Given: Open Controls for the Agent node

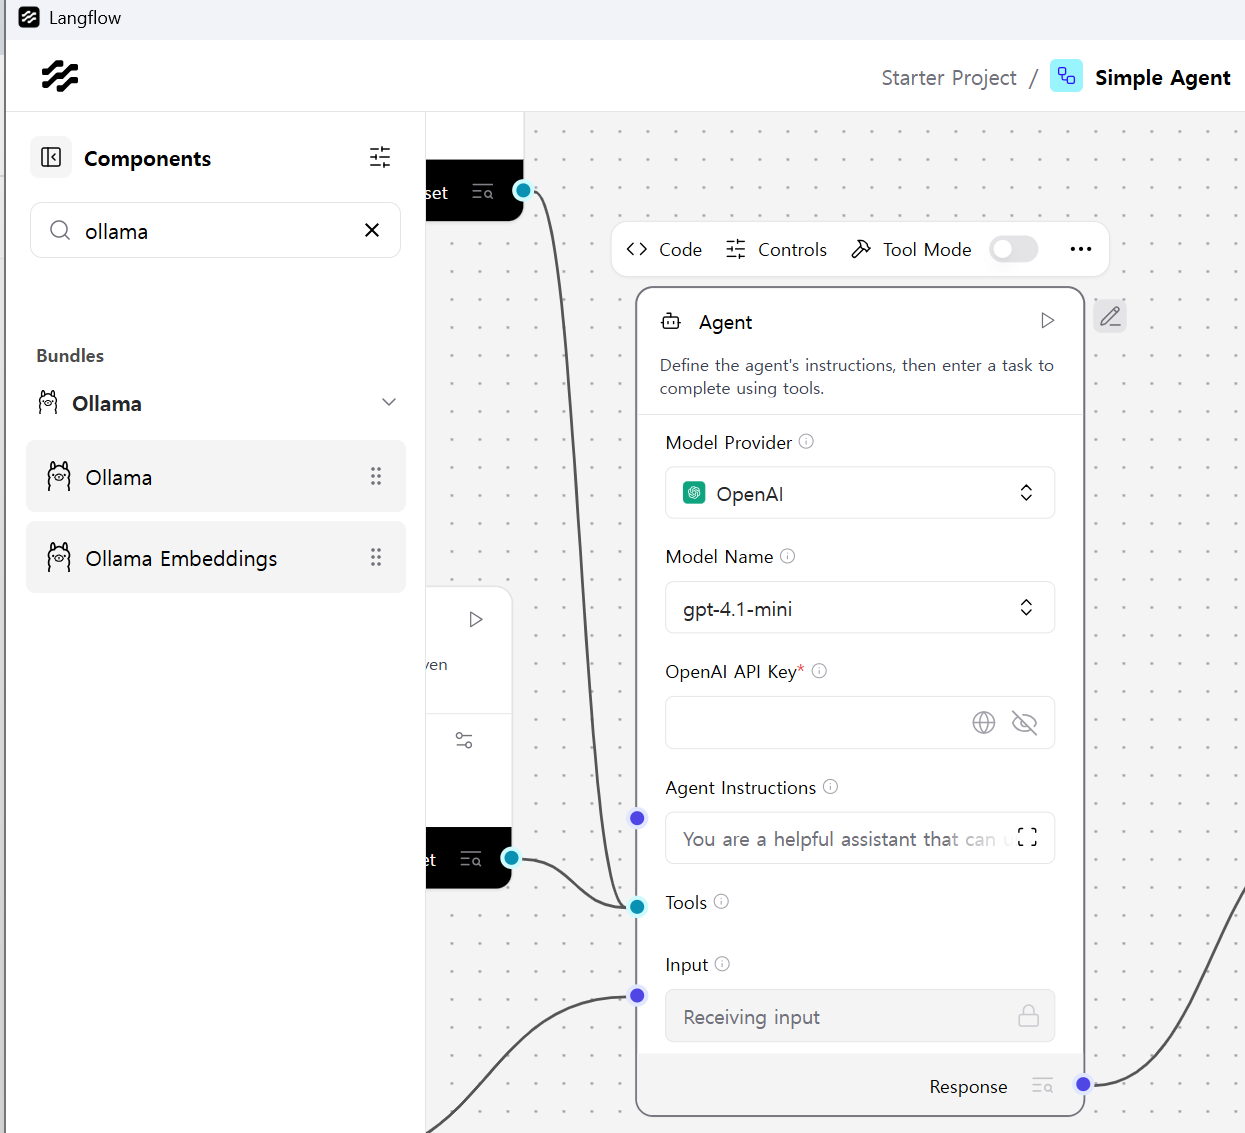Looking at the screenshot, I should (x=776, y=249).
